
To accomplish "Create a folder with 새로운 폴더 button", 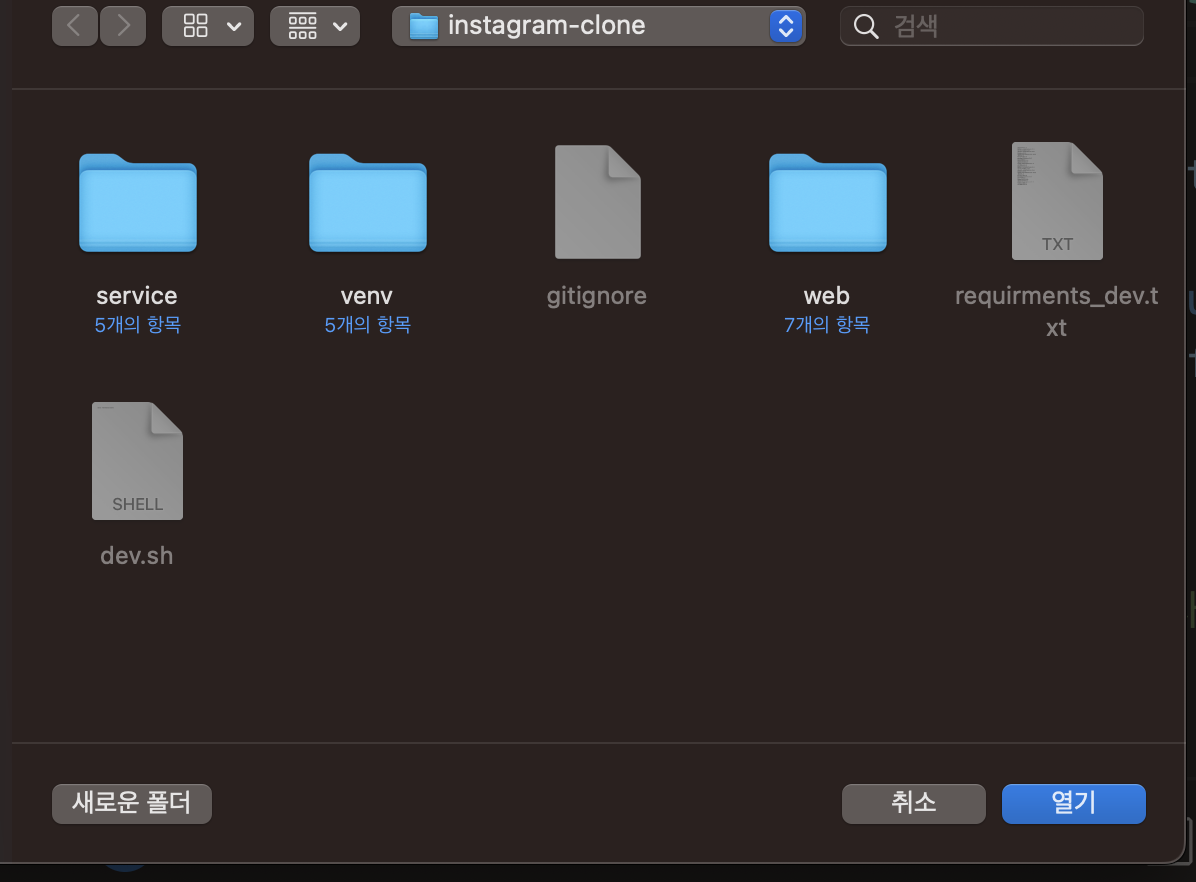I will point(132,803).
